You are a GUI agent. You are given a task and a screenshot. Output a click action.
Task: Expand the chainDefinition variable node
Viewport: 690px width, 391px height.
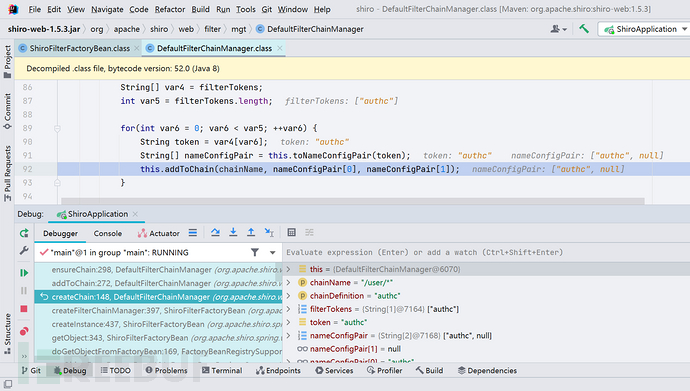(289, 296)
